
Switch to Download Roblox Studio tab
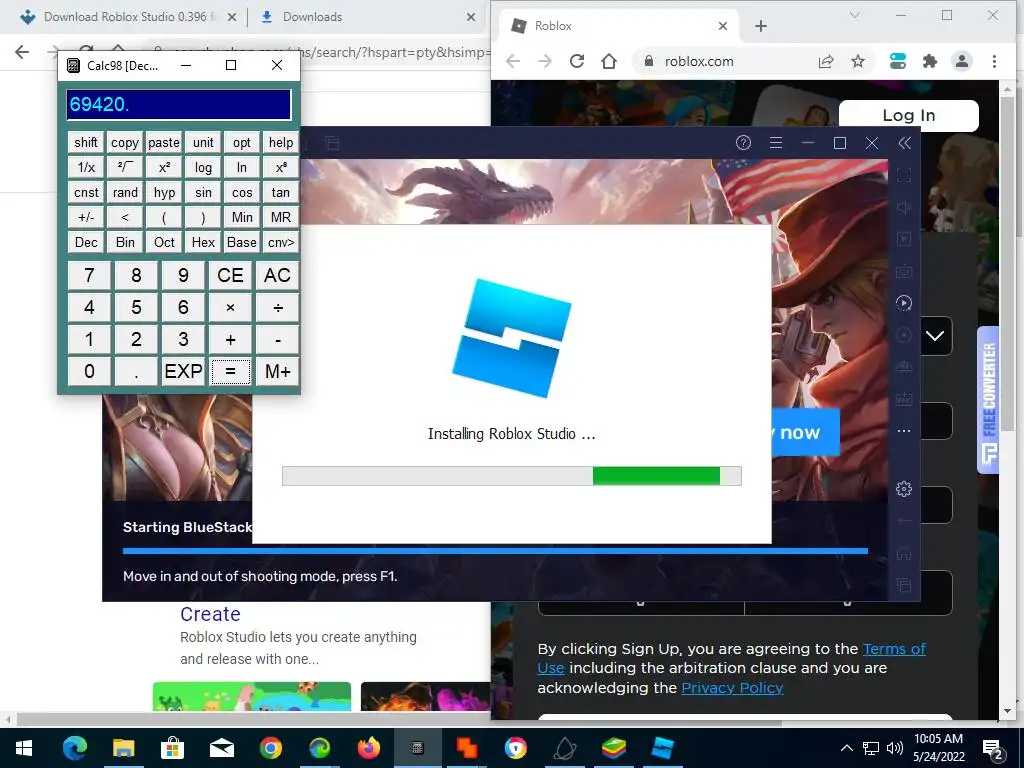pos(128,17)
